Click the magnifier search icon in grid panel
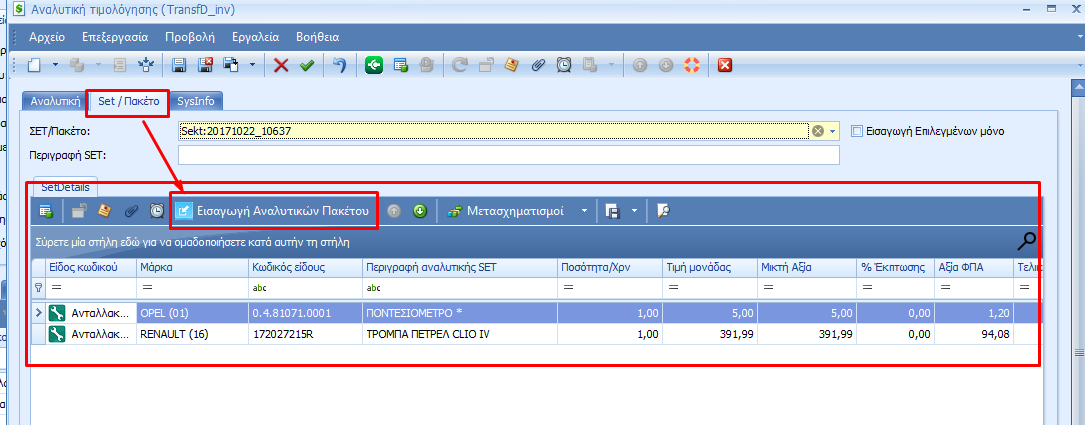Viewport: 1085px width, 425px height. [x=1027, y=240]
